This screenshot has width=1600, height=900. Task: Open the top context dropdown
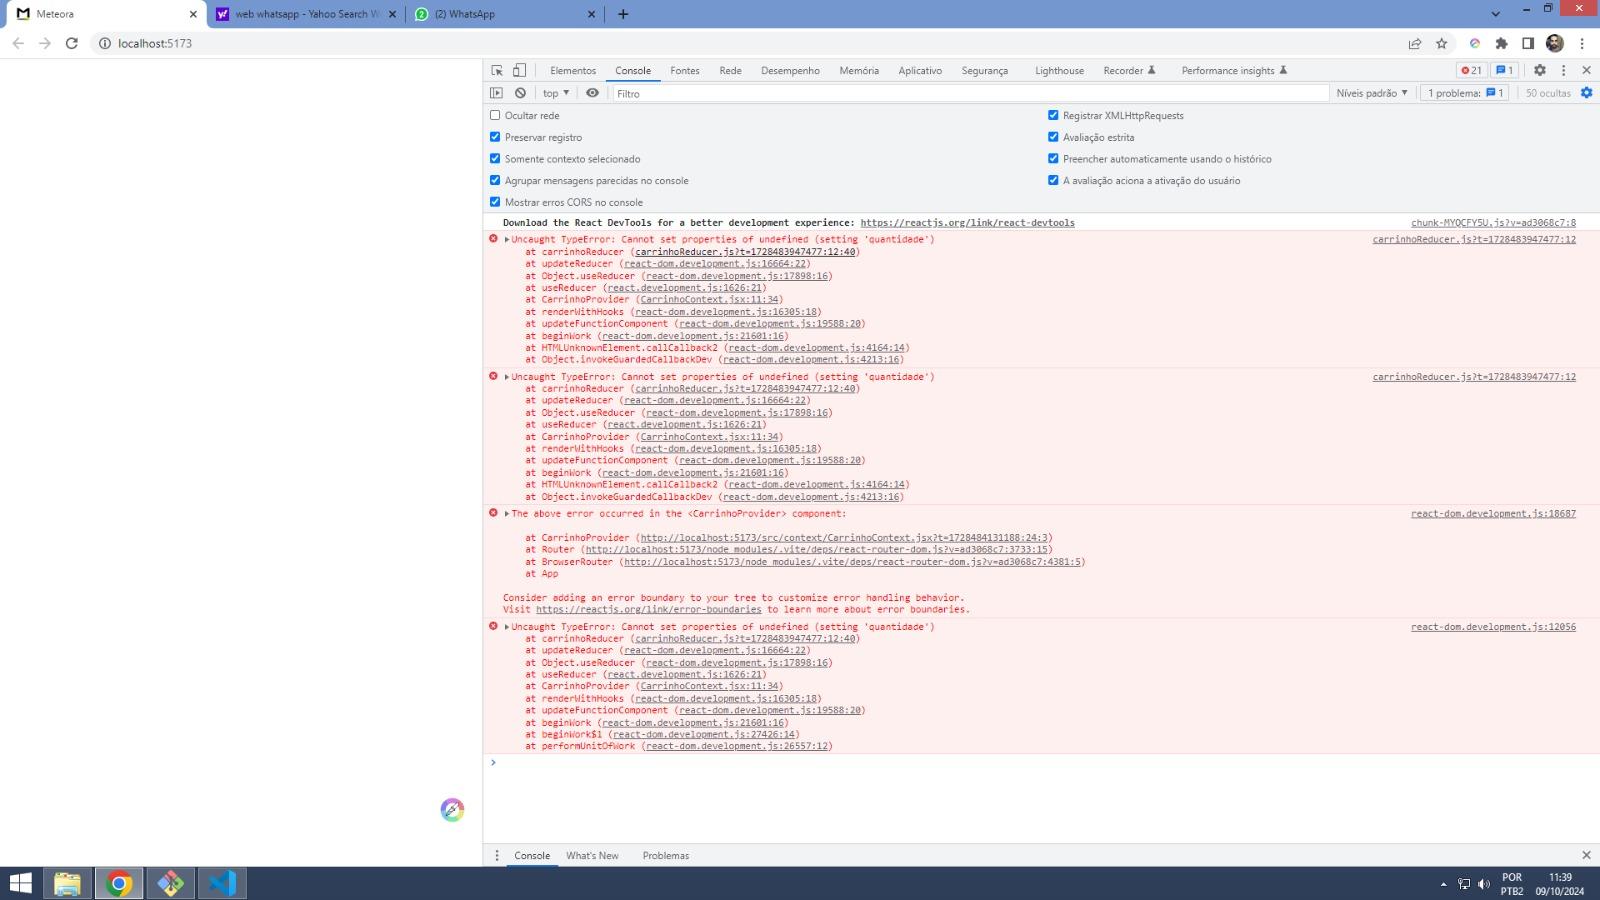click(x=556, y=93)
